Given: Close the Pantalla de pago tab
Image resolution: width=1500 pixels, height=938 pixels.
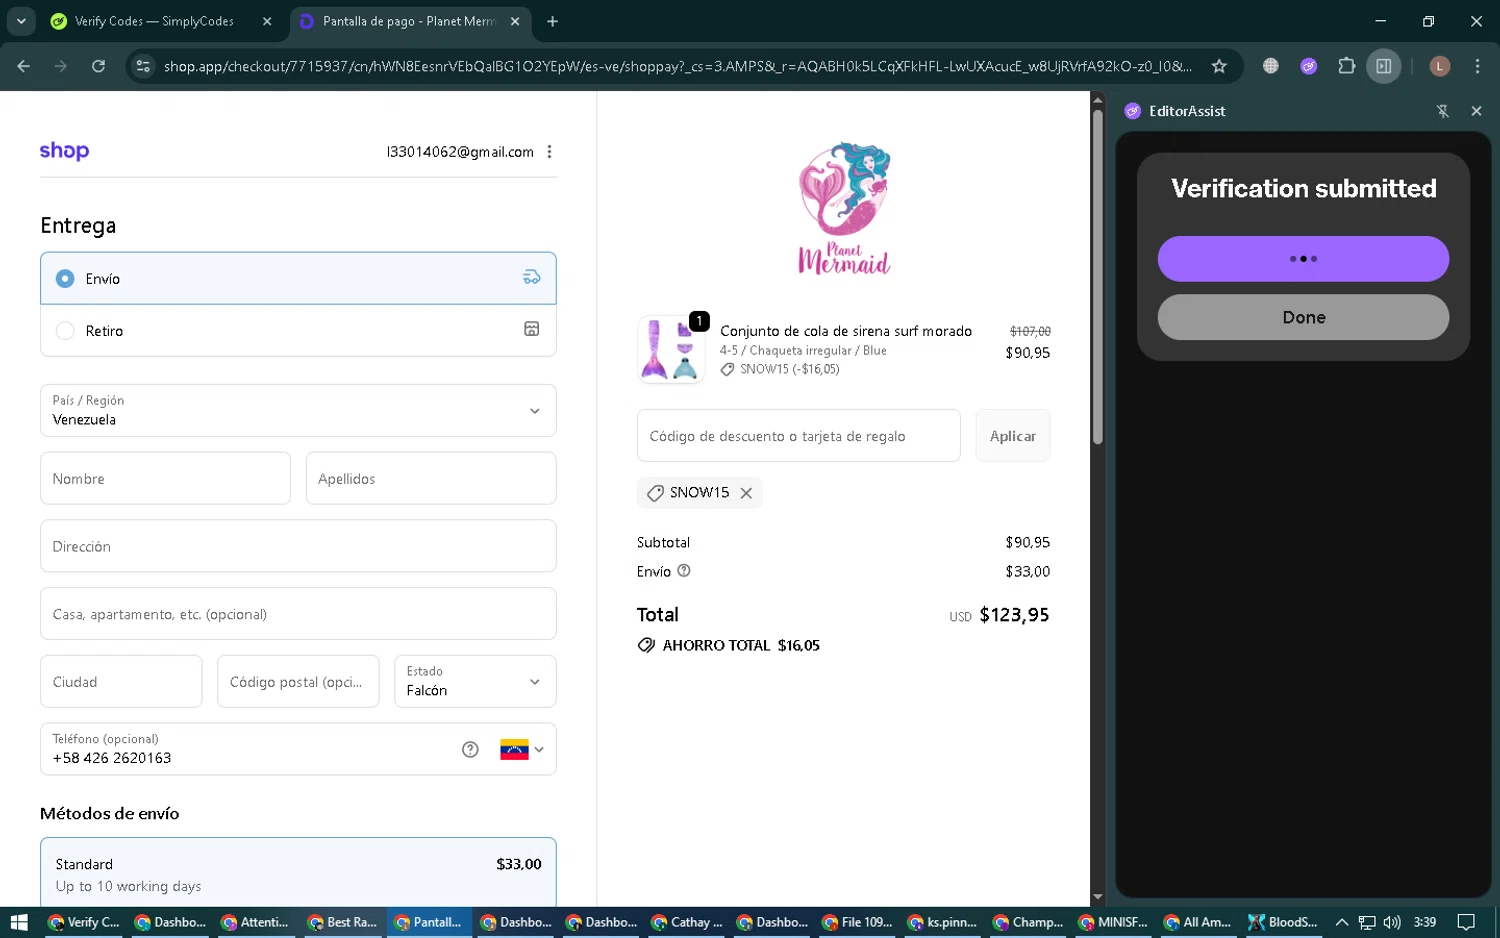Looking at the screenshot, I should (515, 21).
